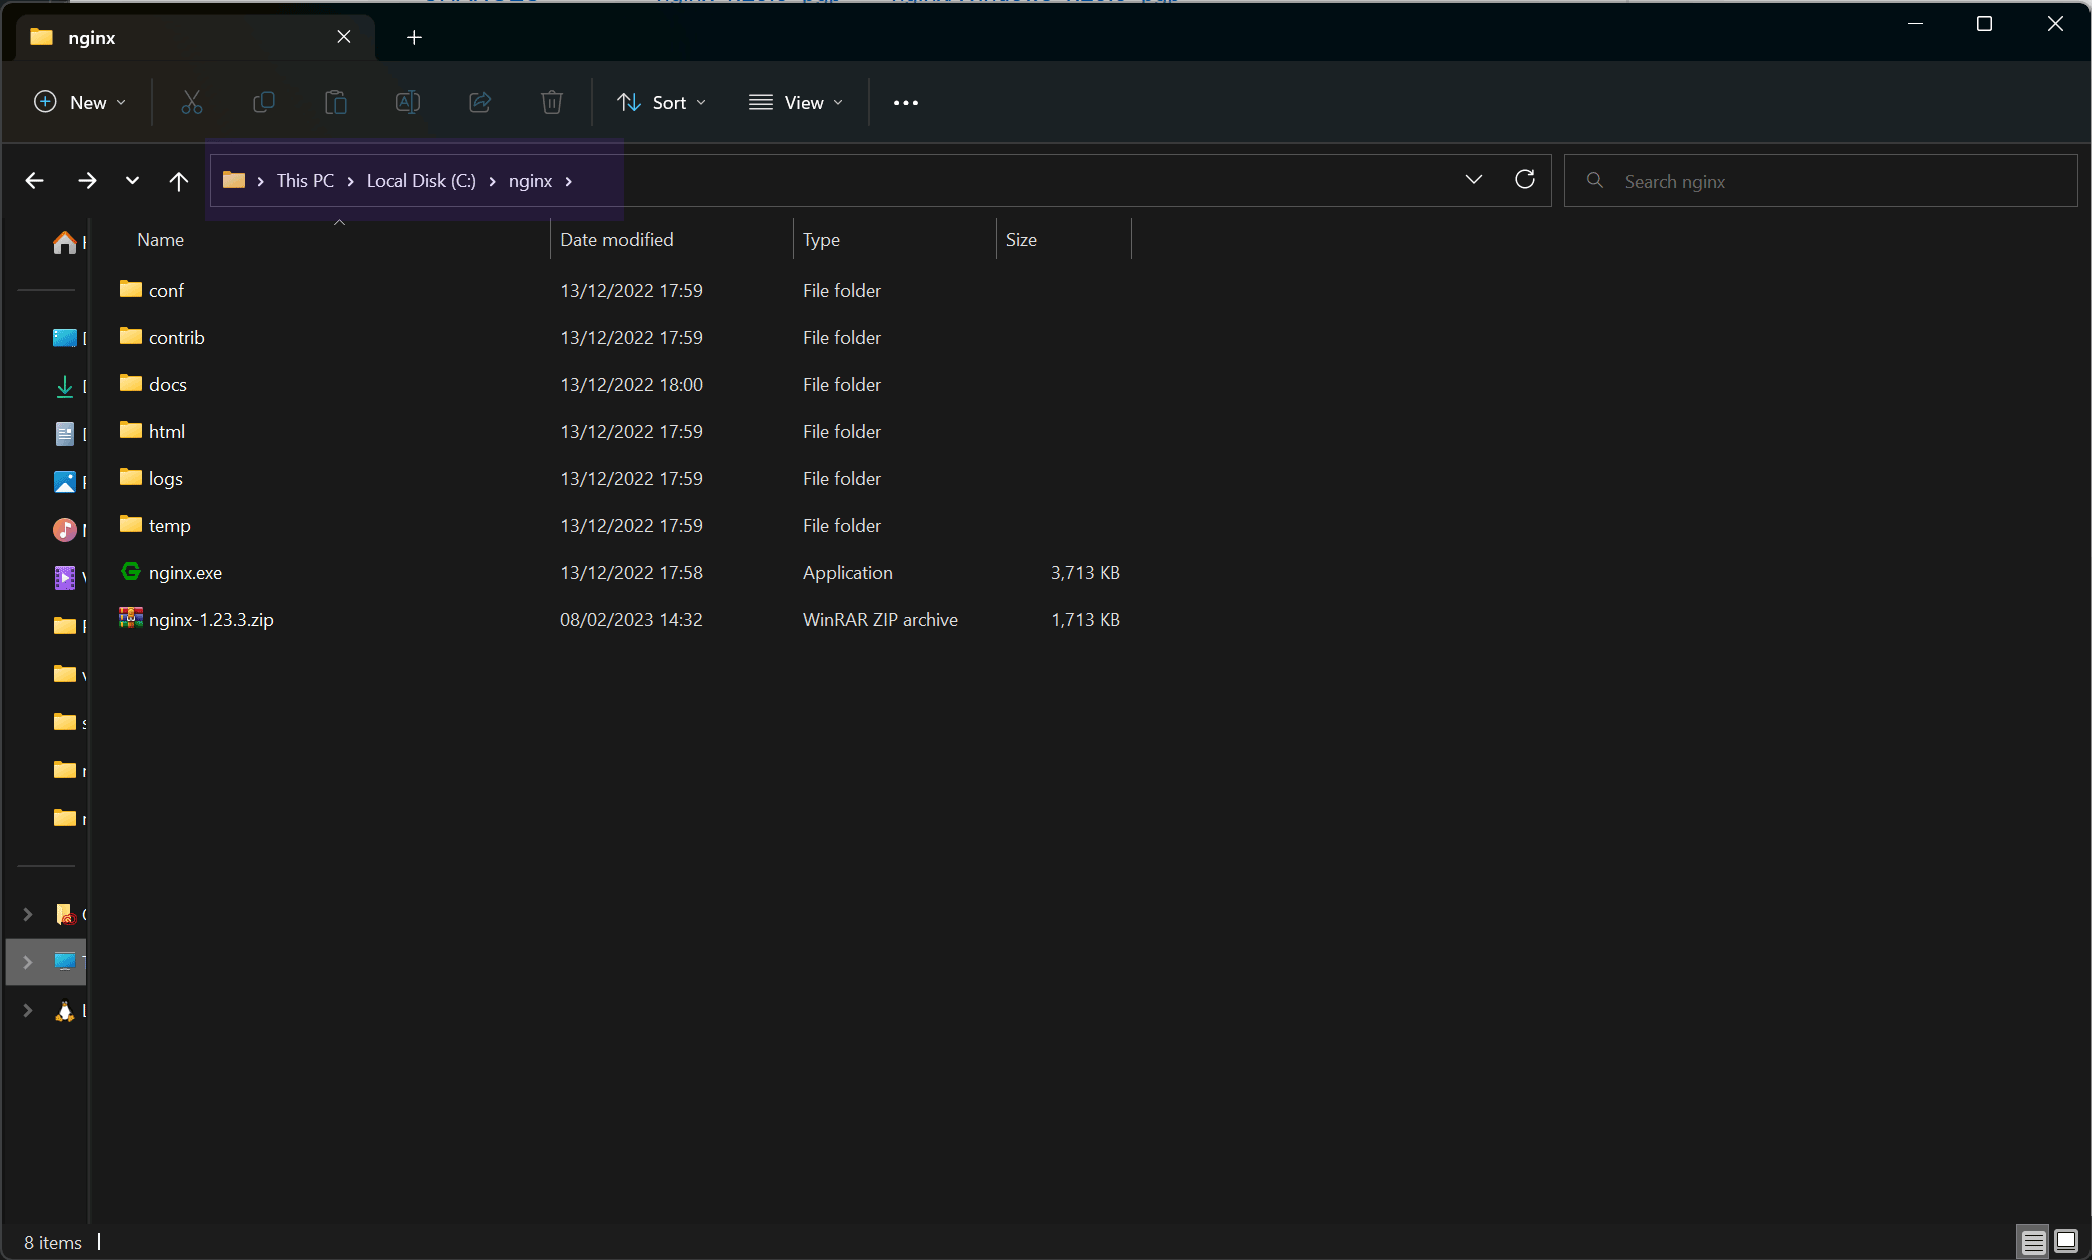Select the nginx window tab
2092x1260 pixels.
pyautogui.click(x=195, y=37)
